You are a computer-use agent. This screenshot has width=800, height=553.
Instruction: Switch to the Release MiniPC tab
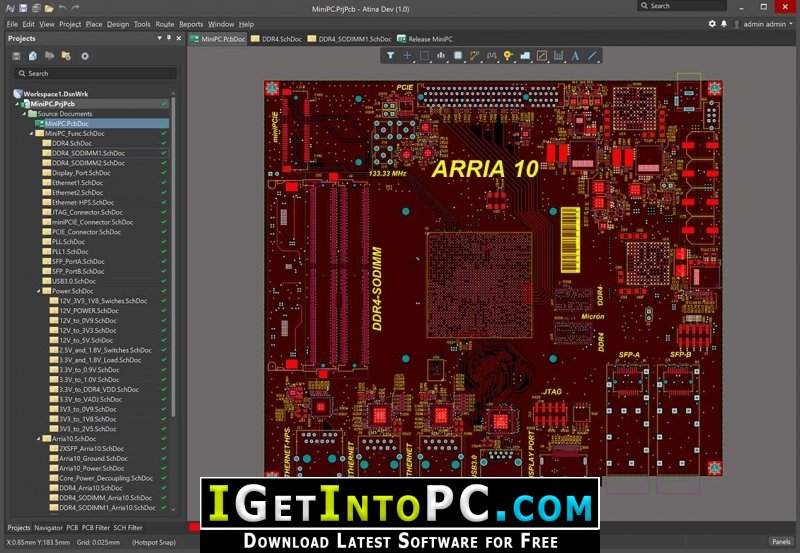coord(425,39)
